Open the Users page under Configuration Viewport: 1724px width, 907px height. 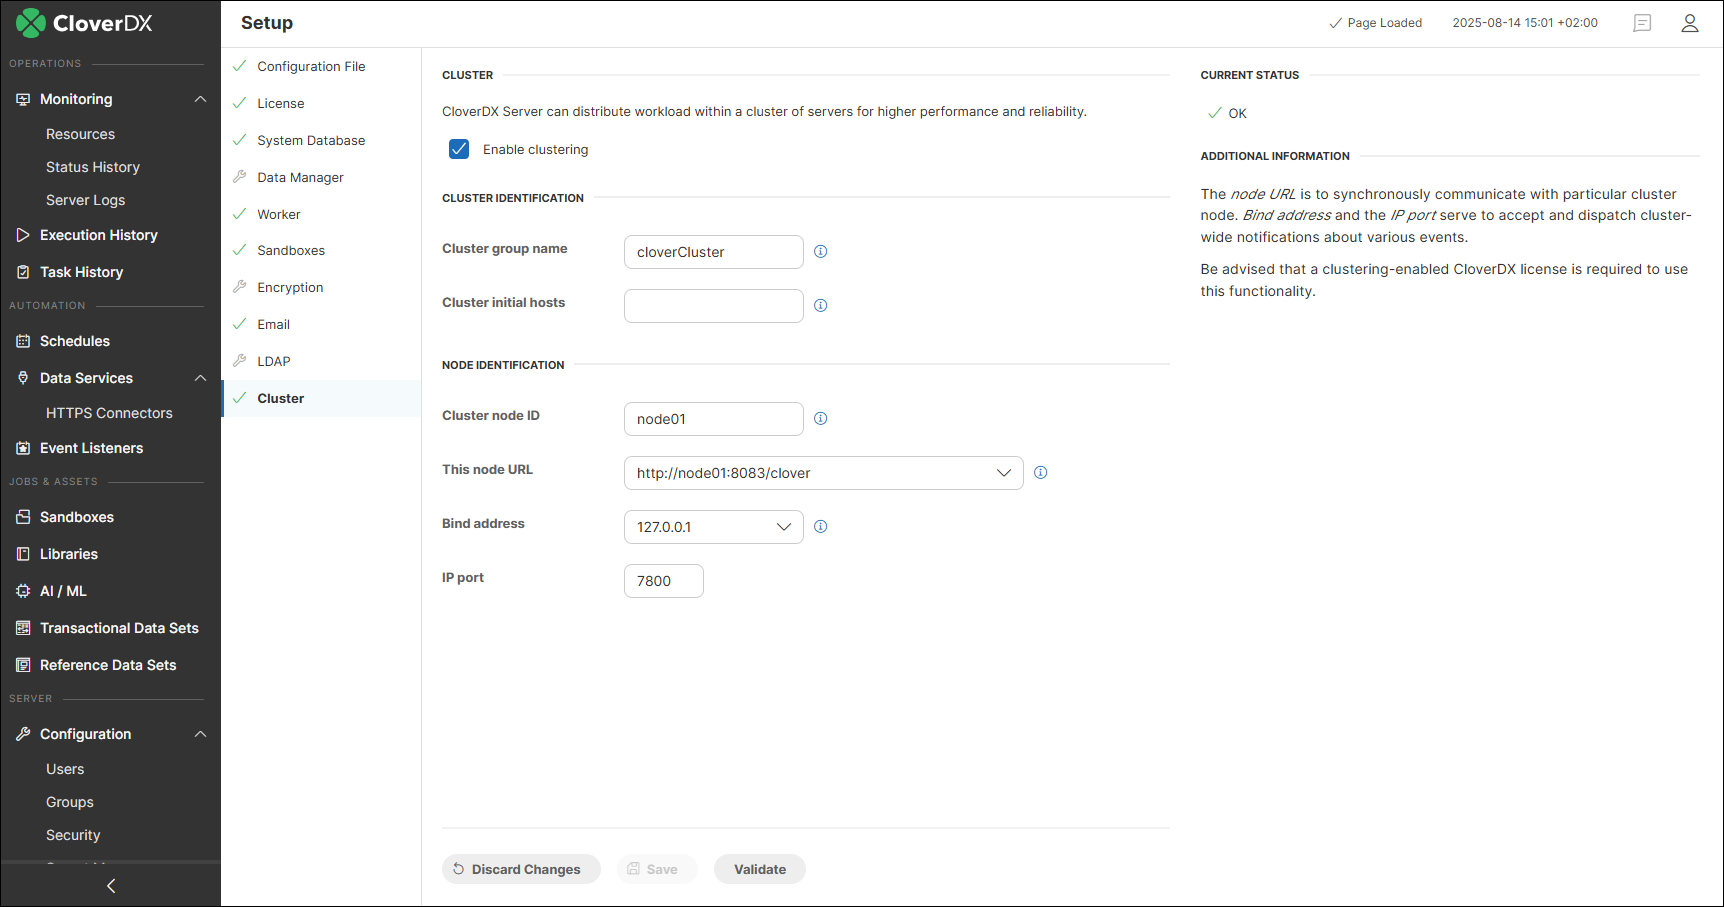coord(65,769)
